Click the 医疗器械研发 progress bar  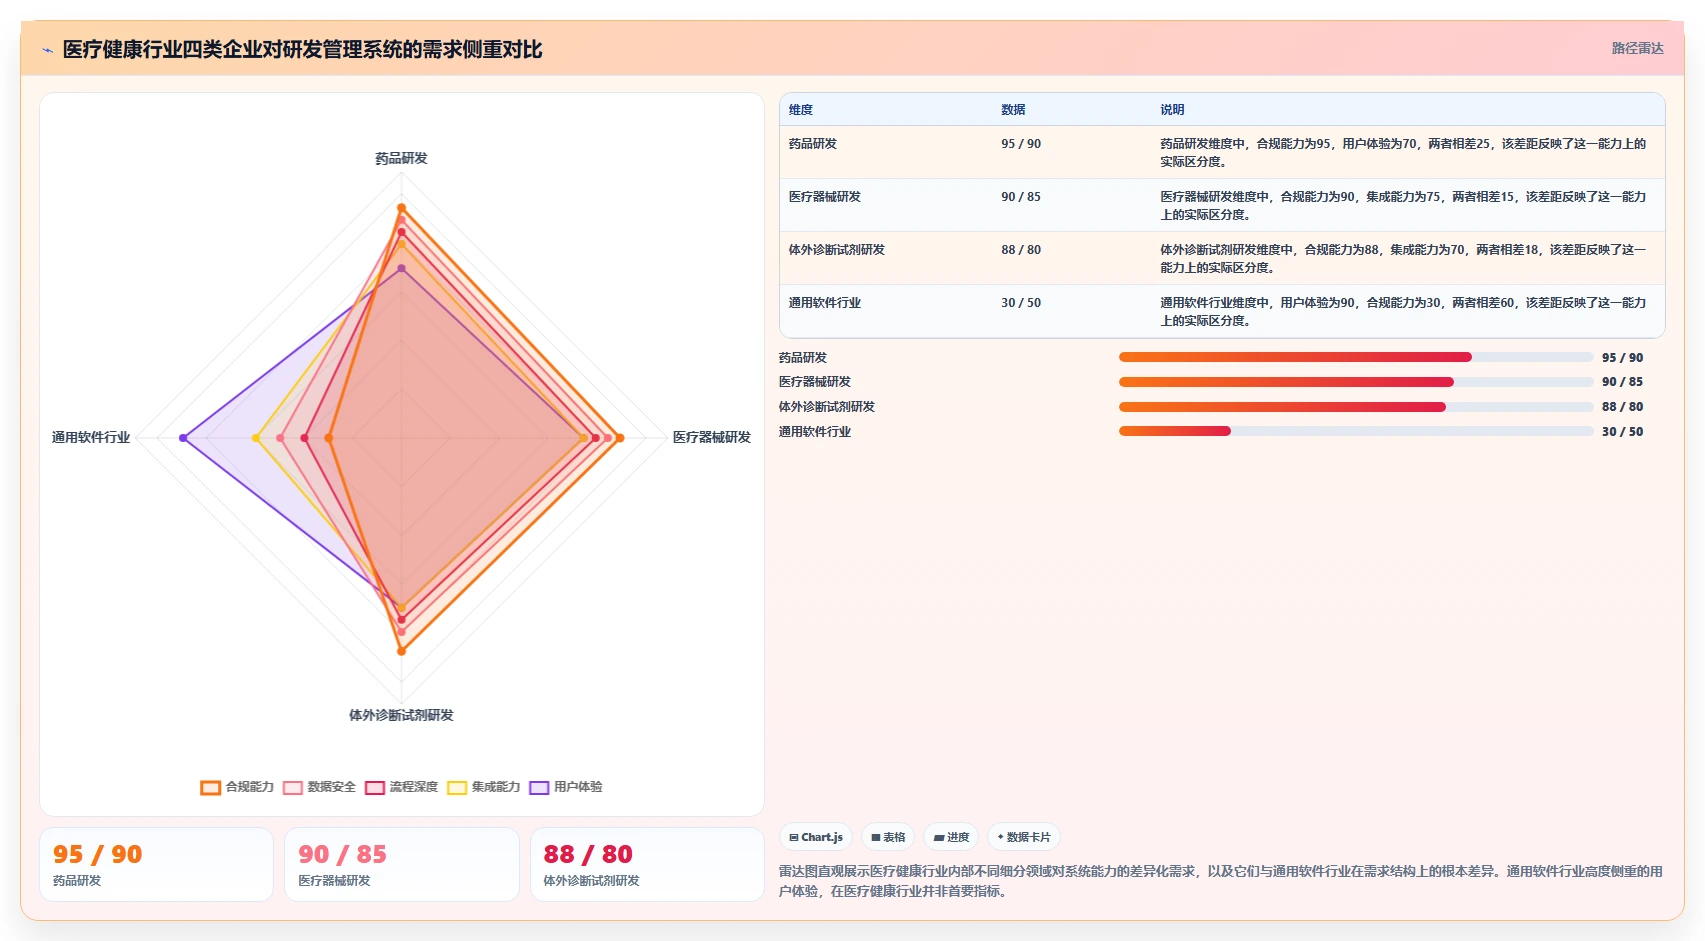1356,382
